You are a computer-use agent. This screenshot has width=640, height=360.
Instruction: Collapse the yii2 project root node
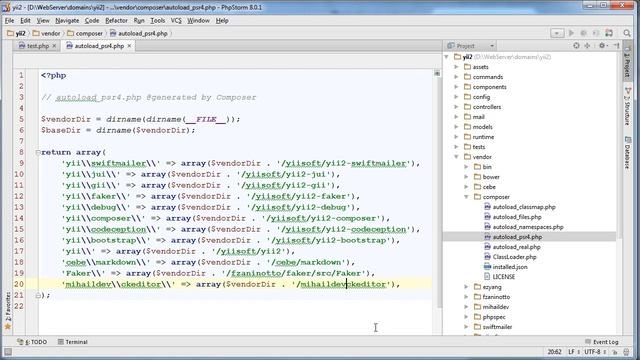tap(447, 57)
